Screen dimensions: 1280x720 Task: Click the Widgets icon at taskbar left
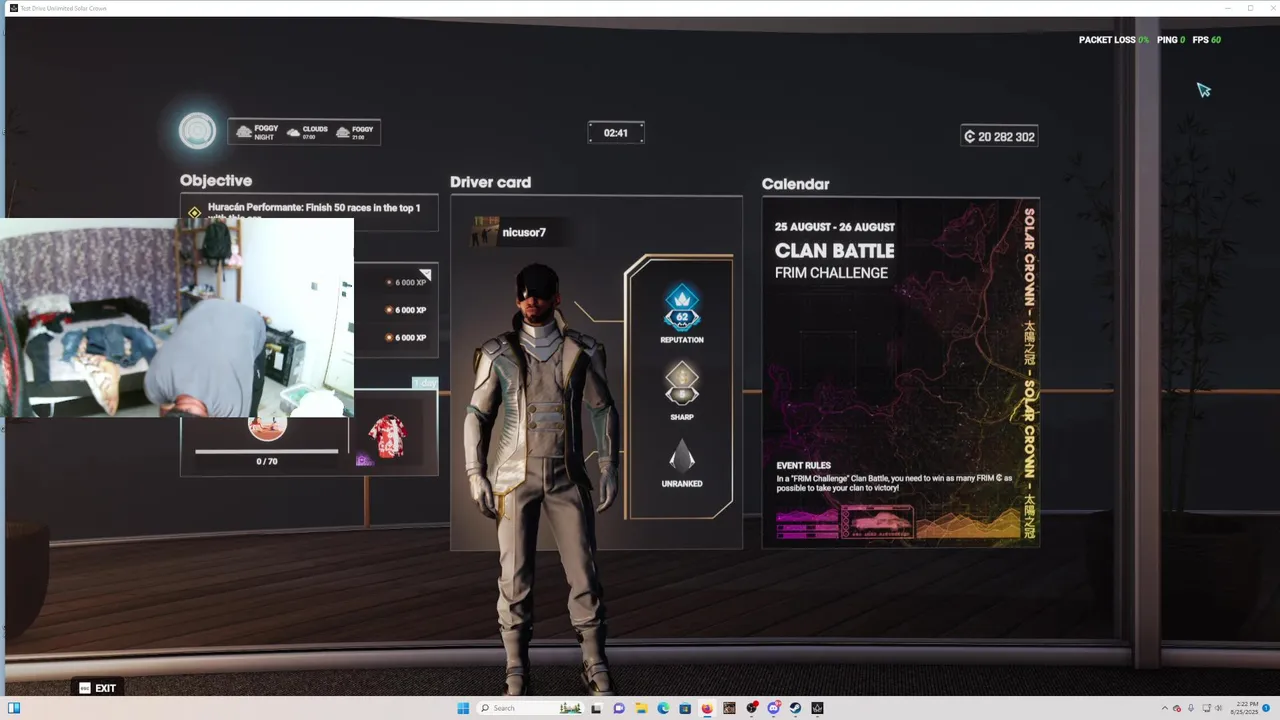(x=14, y=708)
